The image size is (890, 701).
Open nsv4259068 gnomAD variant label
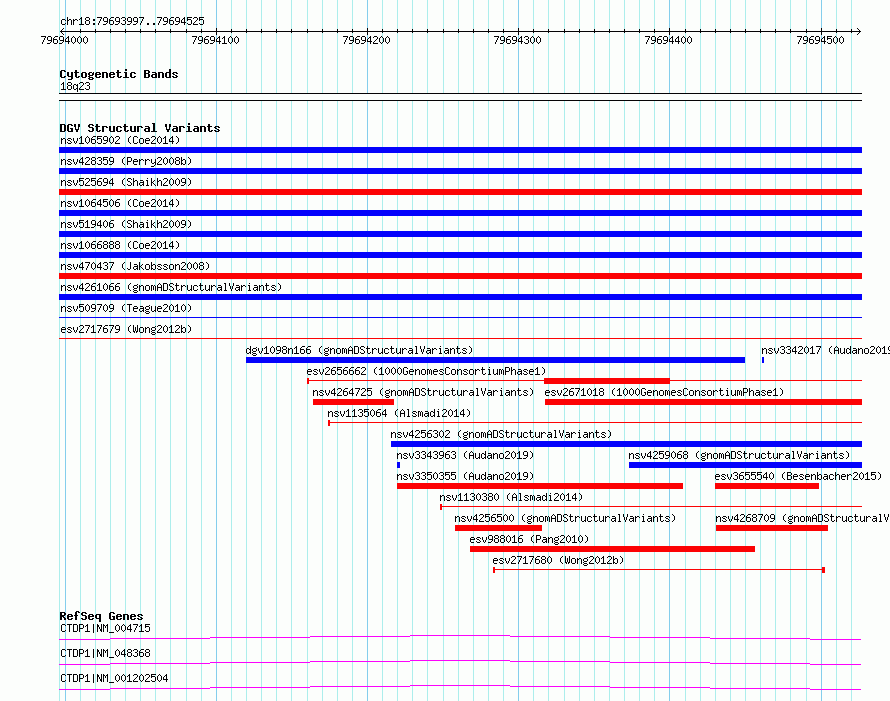point(739,455)
